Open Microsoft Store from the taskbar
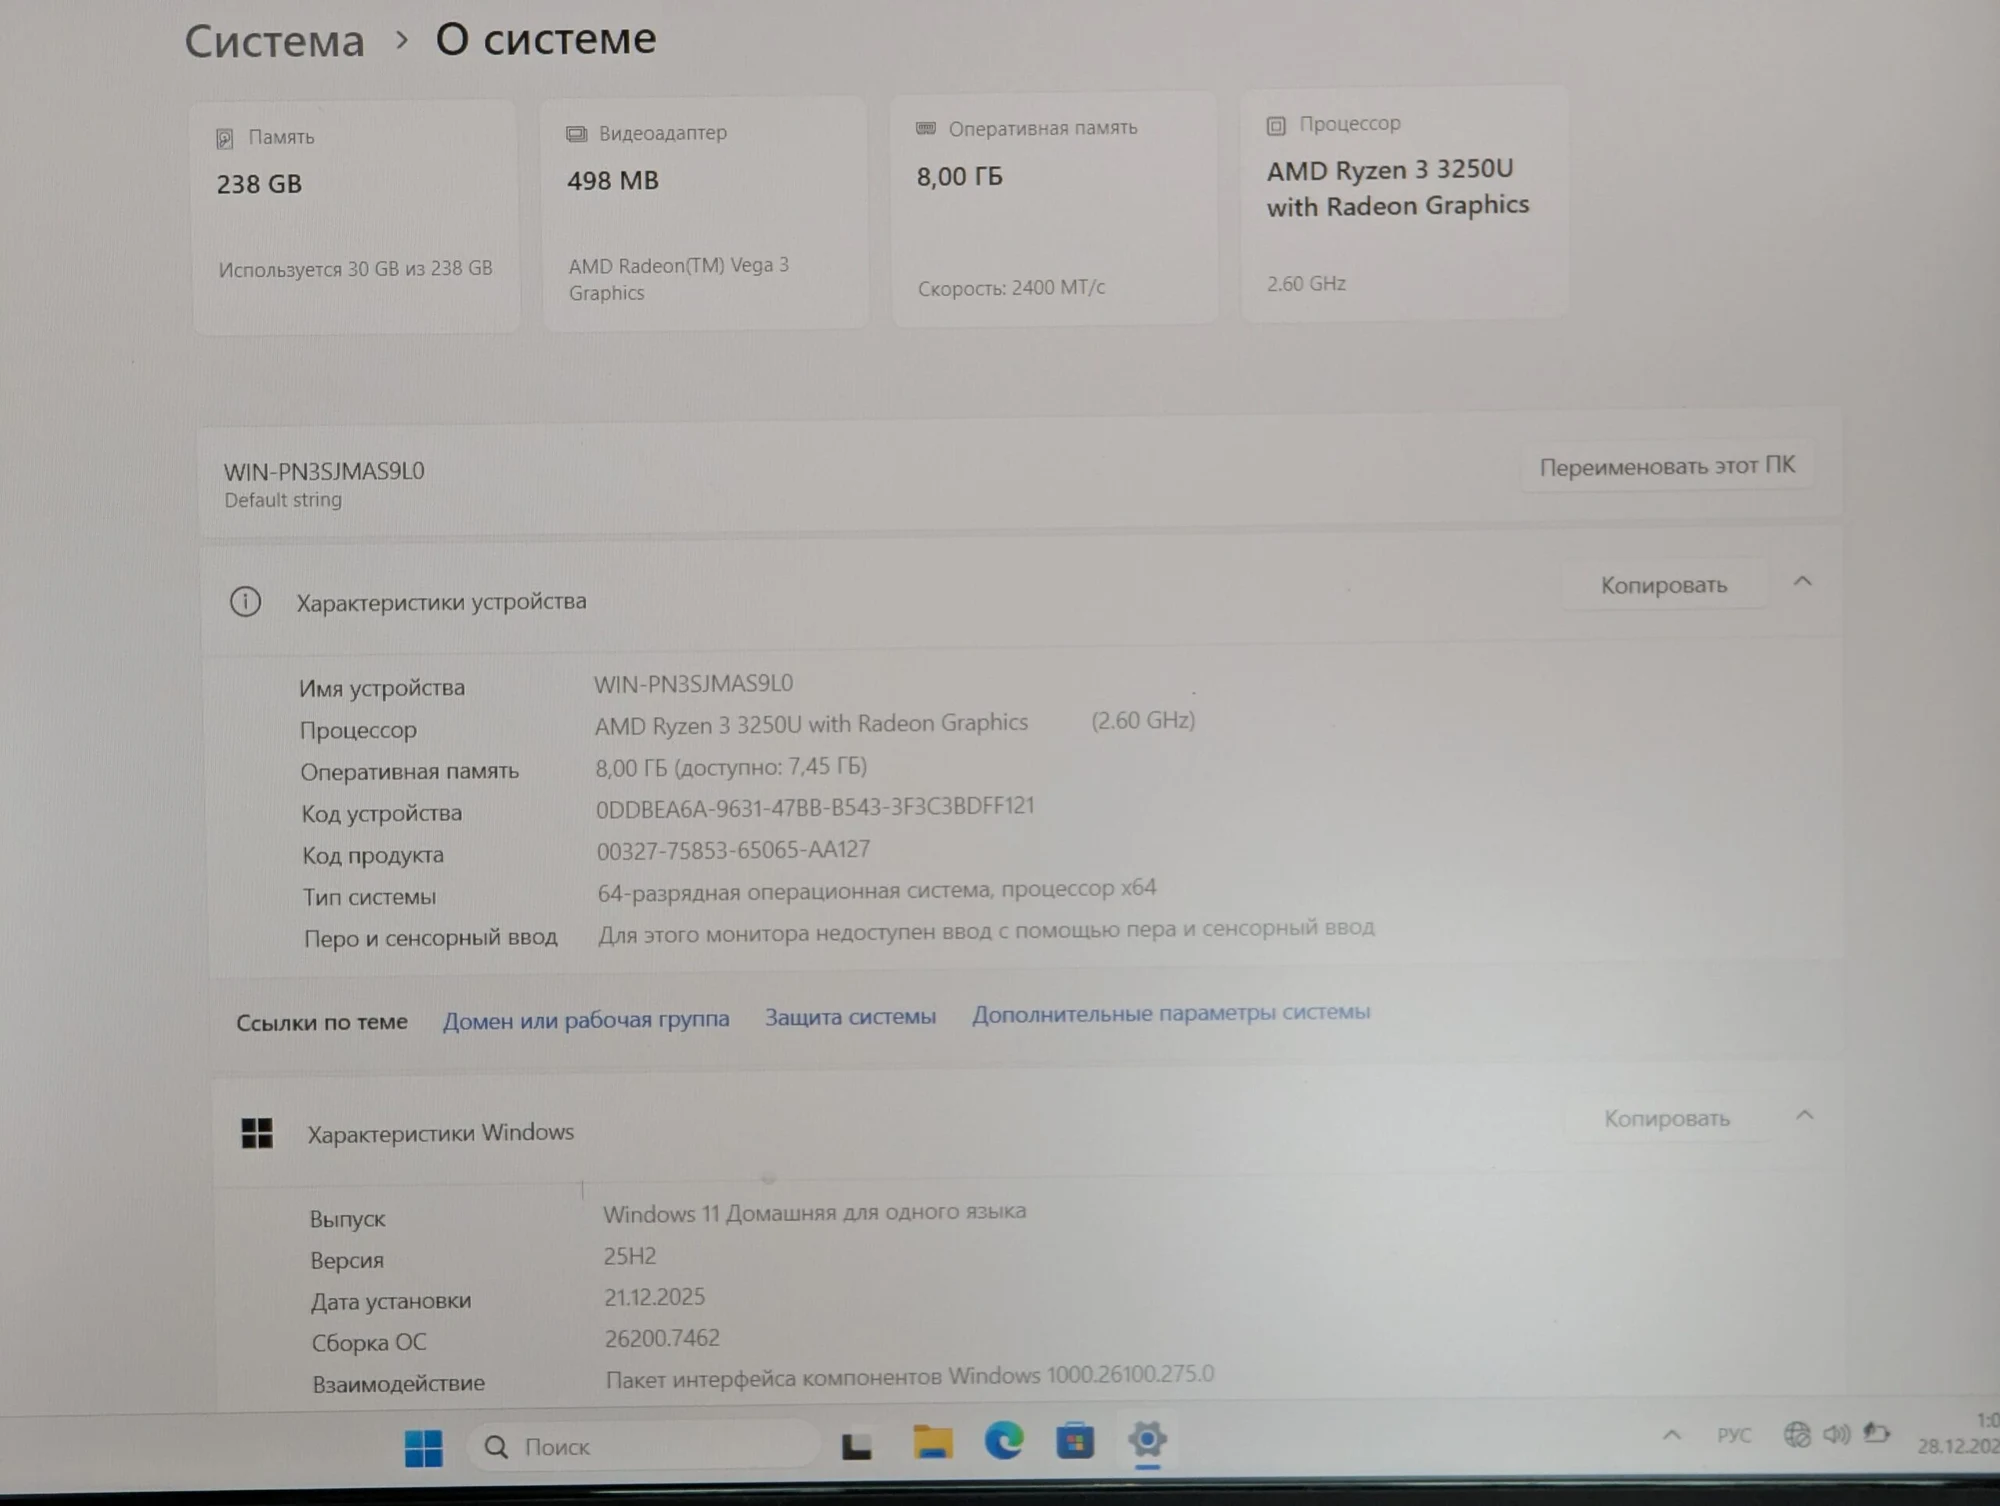The height and width of the screenshot is (1506, 2000). tap(1075, 1441)
